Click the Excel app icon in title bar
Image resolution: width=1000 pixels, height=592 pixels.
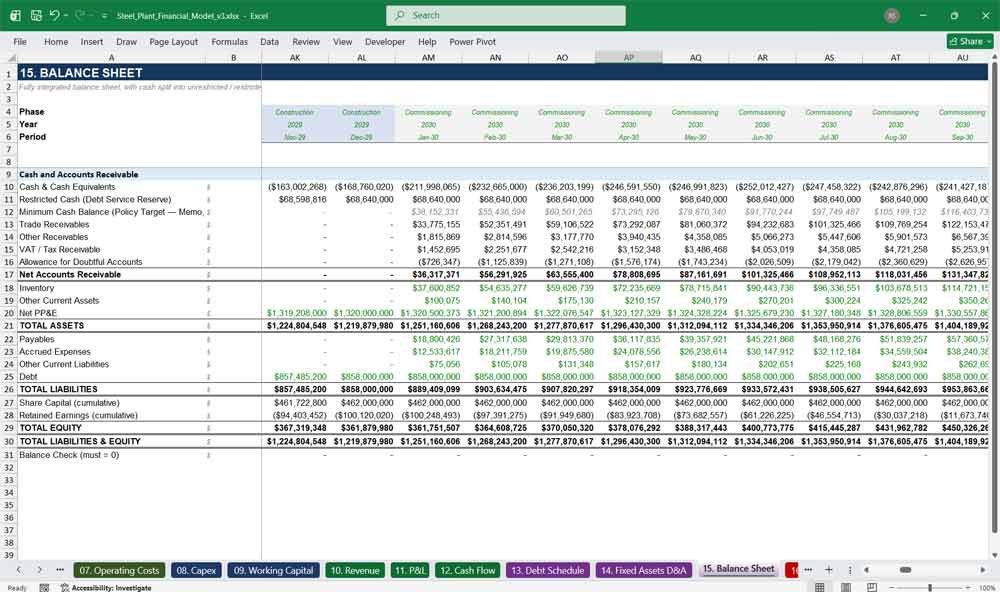point(15,15)
